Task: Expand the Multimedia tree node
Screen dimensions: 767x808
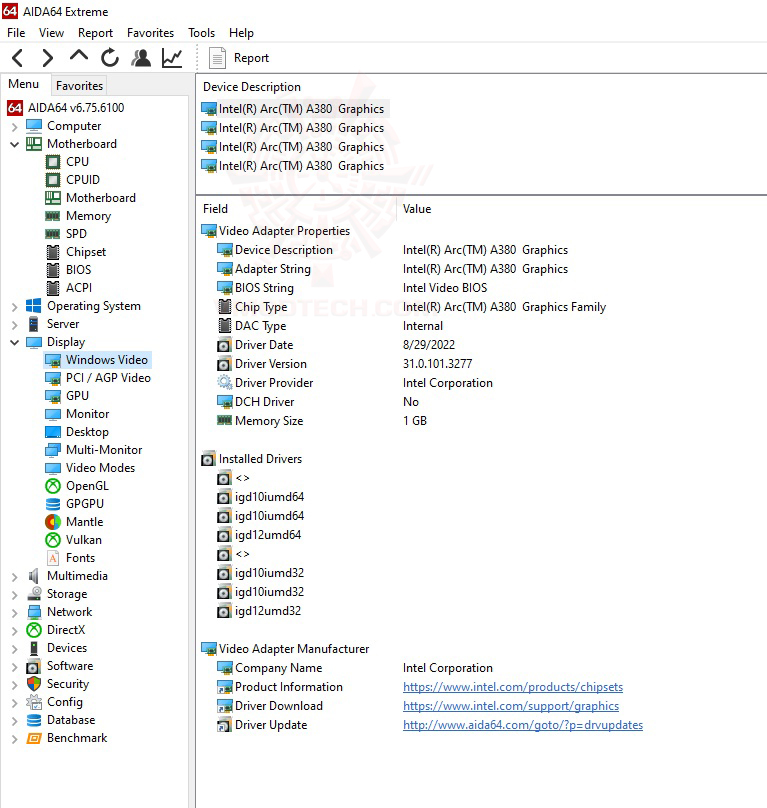Action: click(14, 577)
